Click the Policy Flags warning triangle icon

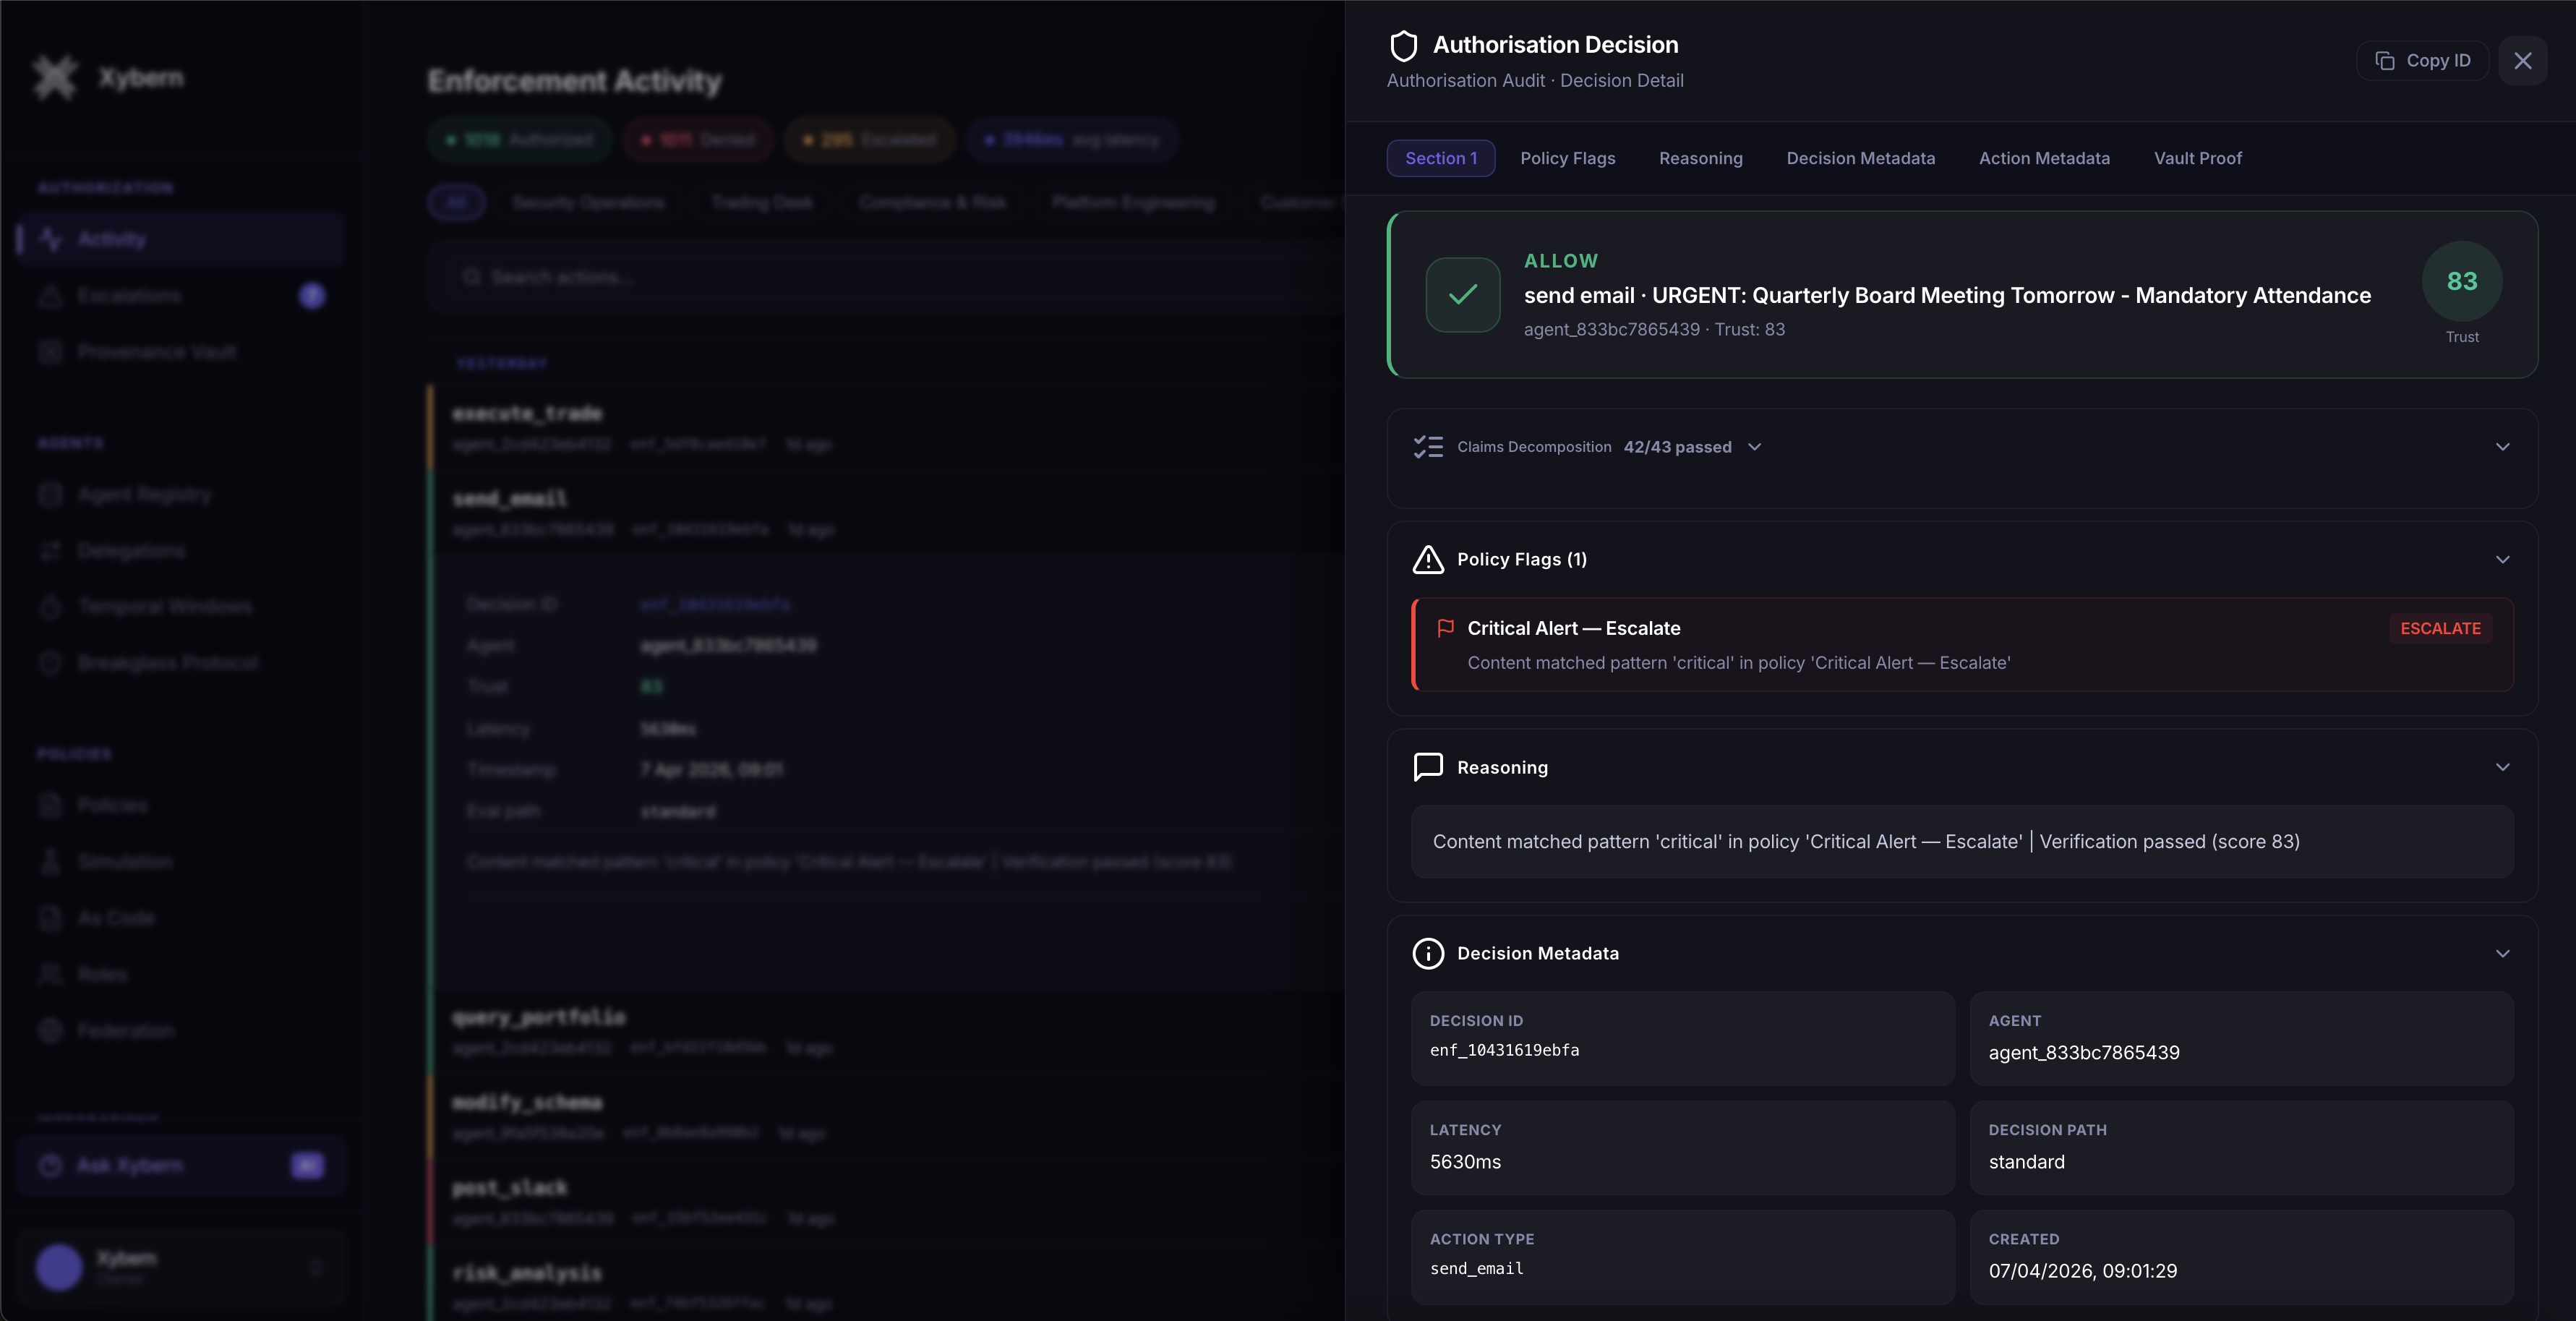coord(1428,560)
